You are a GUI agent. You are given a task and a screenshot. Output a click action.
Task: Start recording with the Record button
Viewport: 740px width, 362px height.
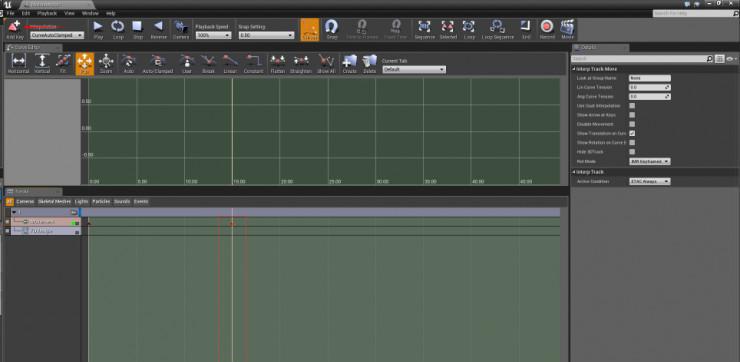[x=547, y=26]
